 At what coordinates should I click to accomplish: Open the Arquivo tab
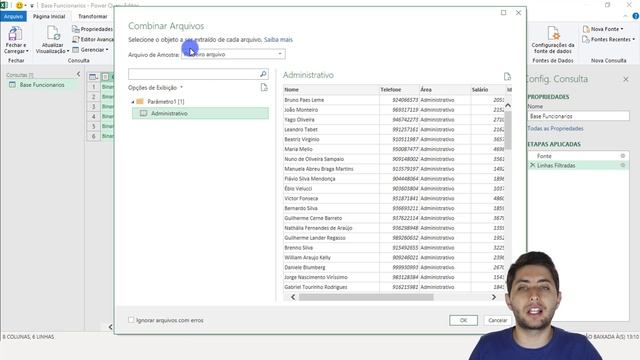(13, 16)
